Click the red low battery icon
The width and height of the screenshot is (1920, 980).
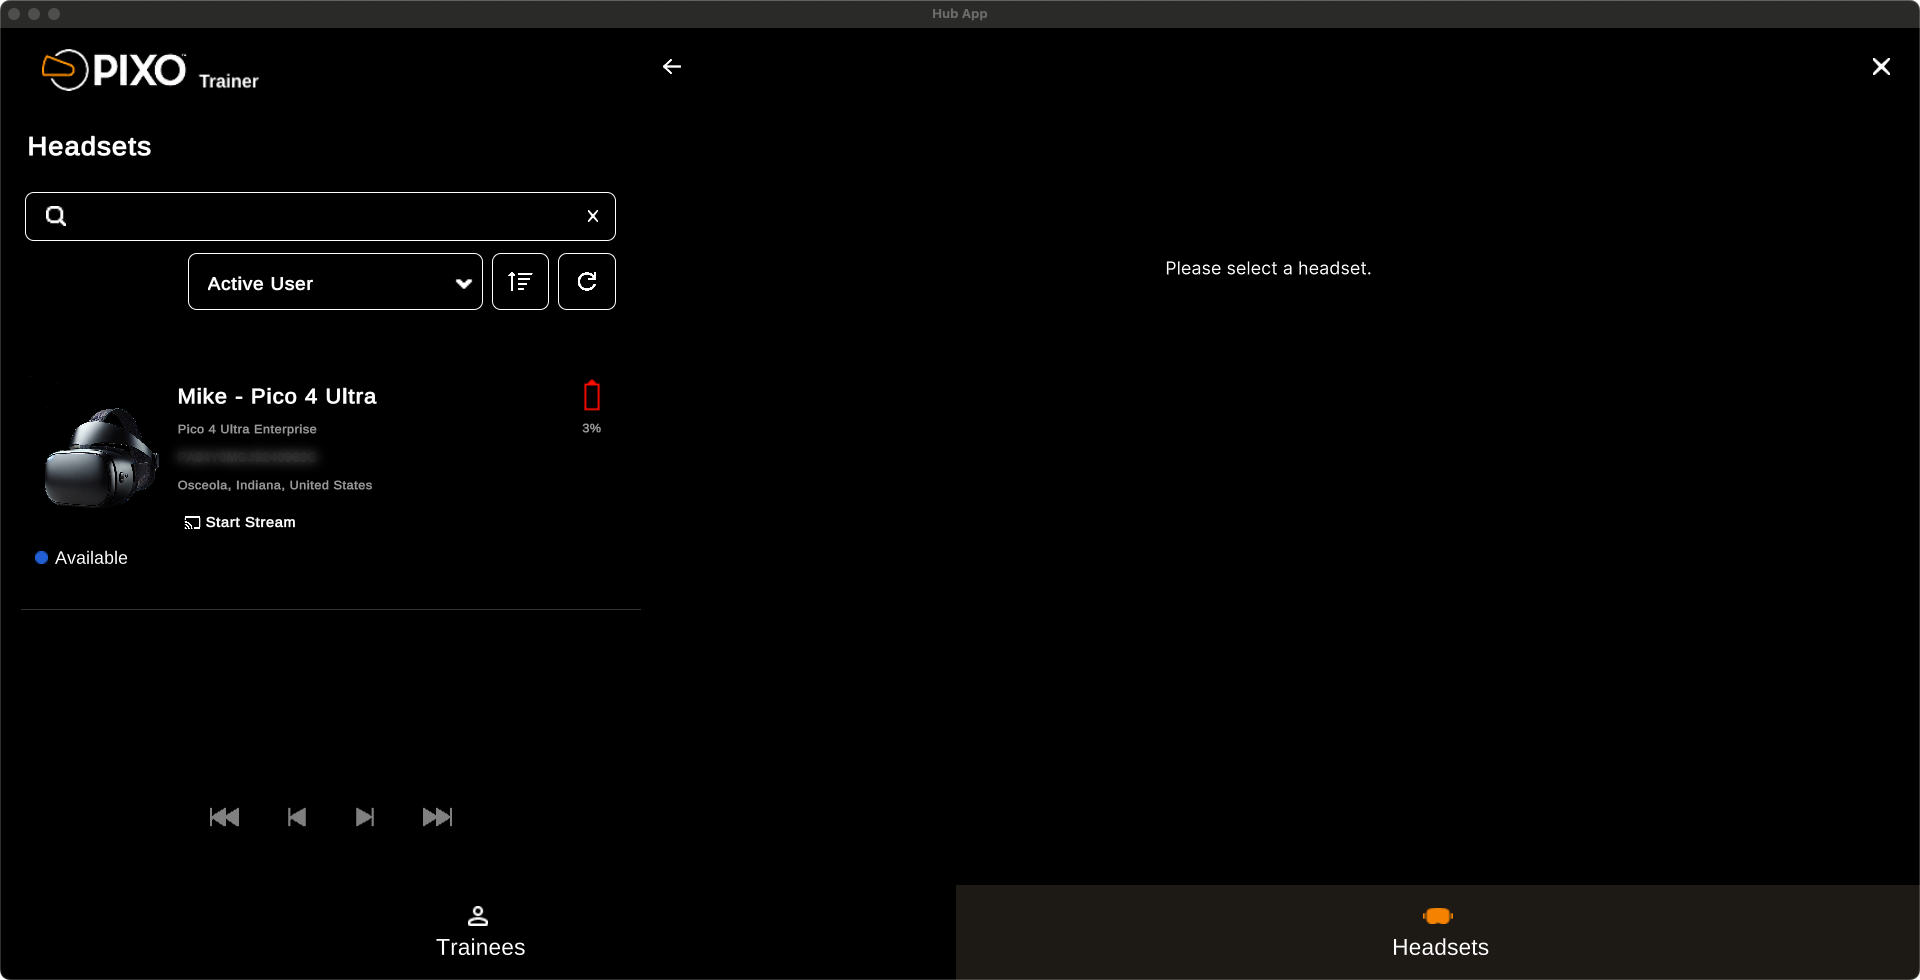(x=592, y=396)
